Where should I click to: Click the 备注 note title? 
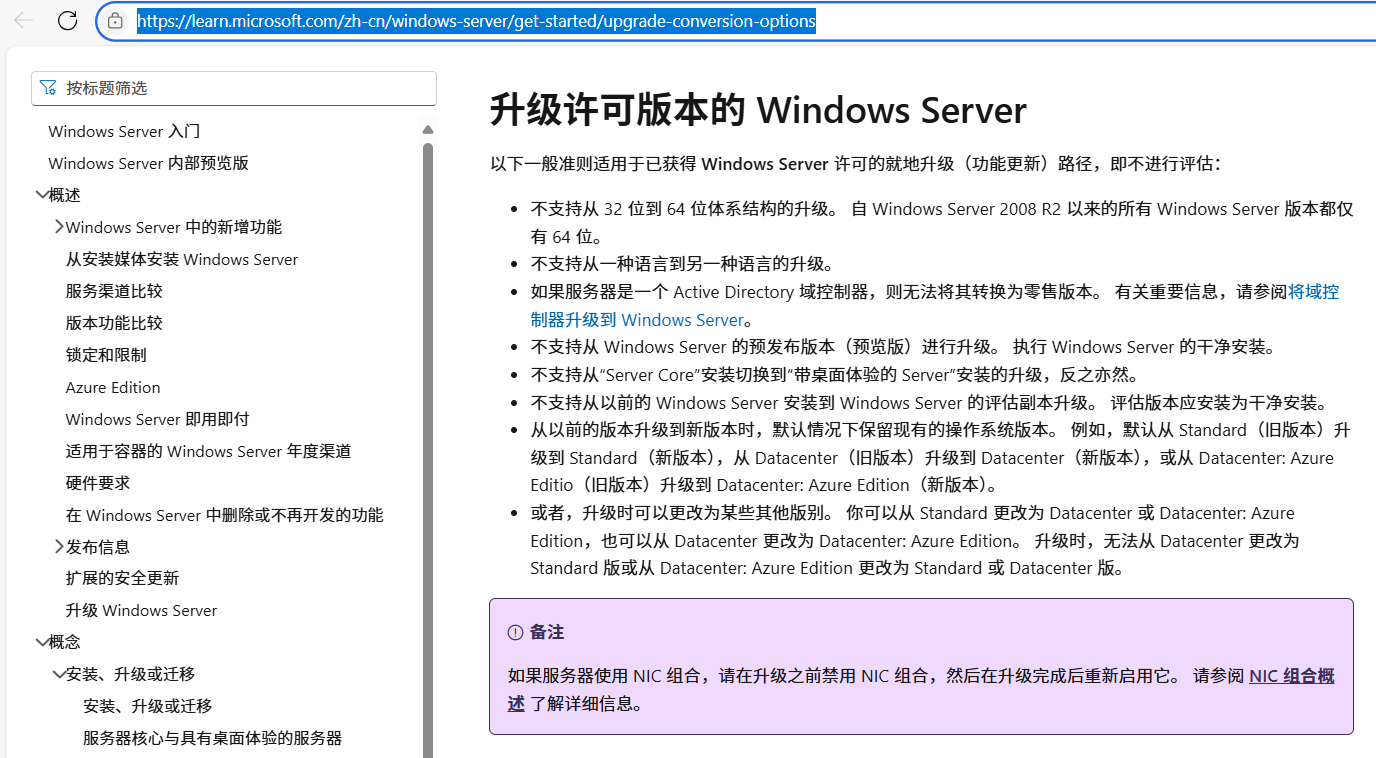point(547,632)
